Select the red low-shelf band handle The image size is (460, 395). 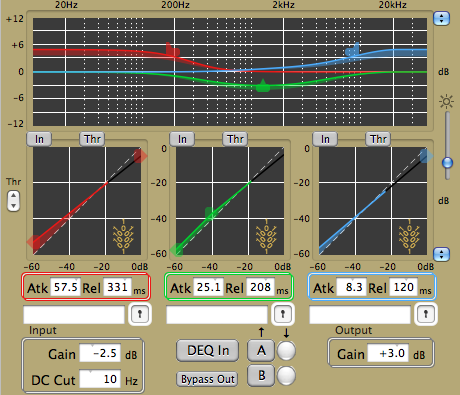tap(173, 50)
